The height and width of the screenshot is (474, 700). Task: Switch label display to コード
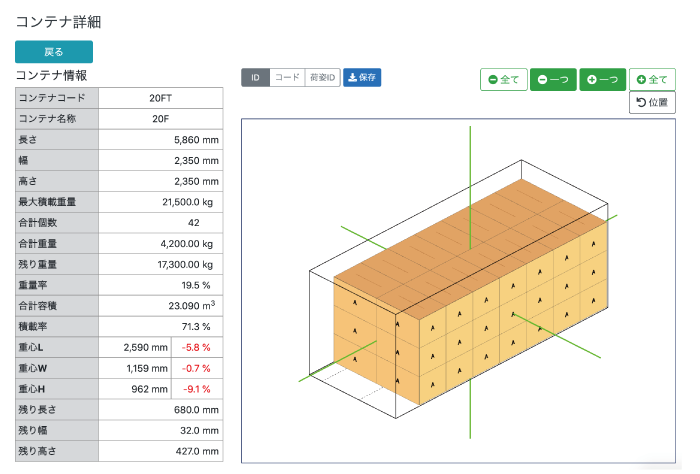coord(287,77)
